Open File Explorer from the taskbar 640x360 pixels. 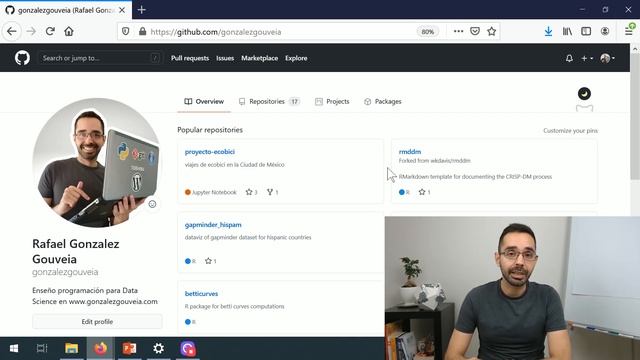pyautogui.click(x=71, y=349)
